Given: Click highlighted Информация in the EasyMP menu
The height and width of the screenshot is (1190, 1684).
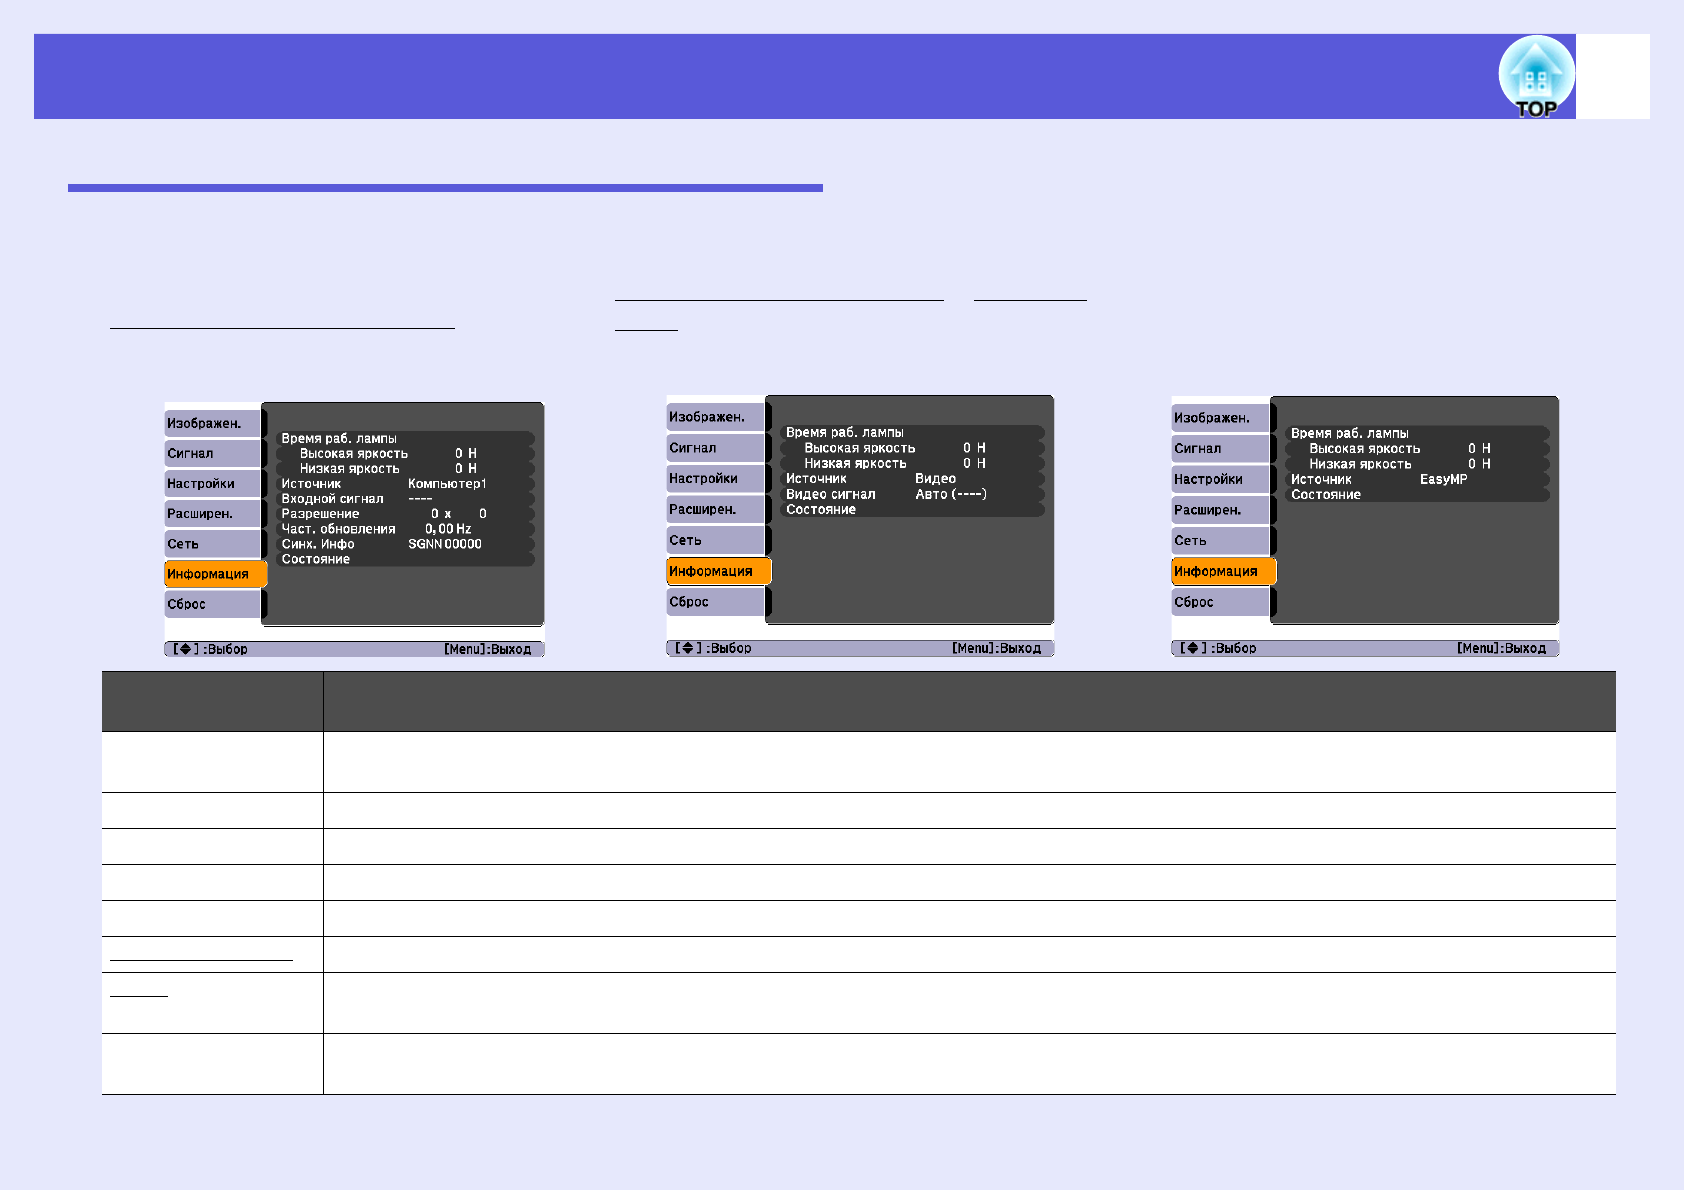Looking at the screenshot, I should pyautogui.click(x=1222, y=571).
